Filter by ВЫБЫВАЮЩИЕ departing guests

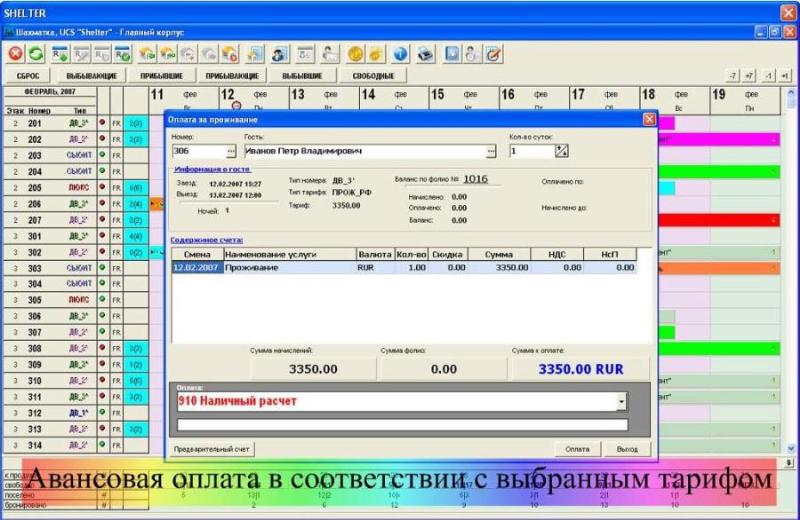tap(91, 76)
